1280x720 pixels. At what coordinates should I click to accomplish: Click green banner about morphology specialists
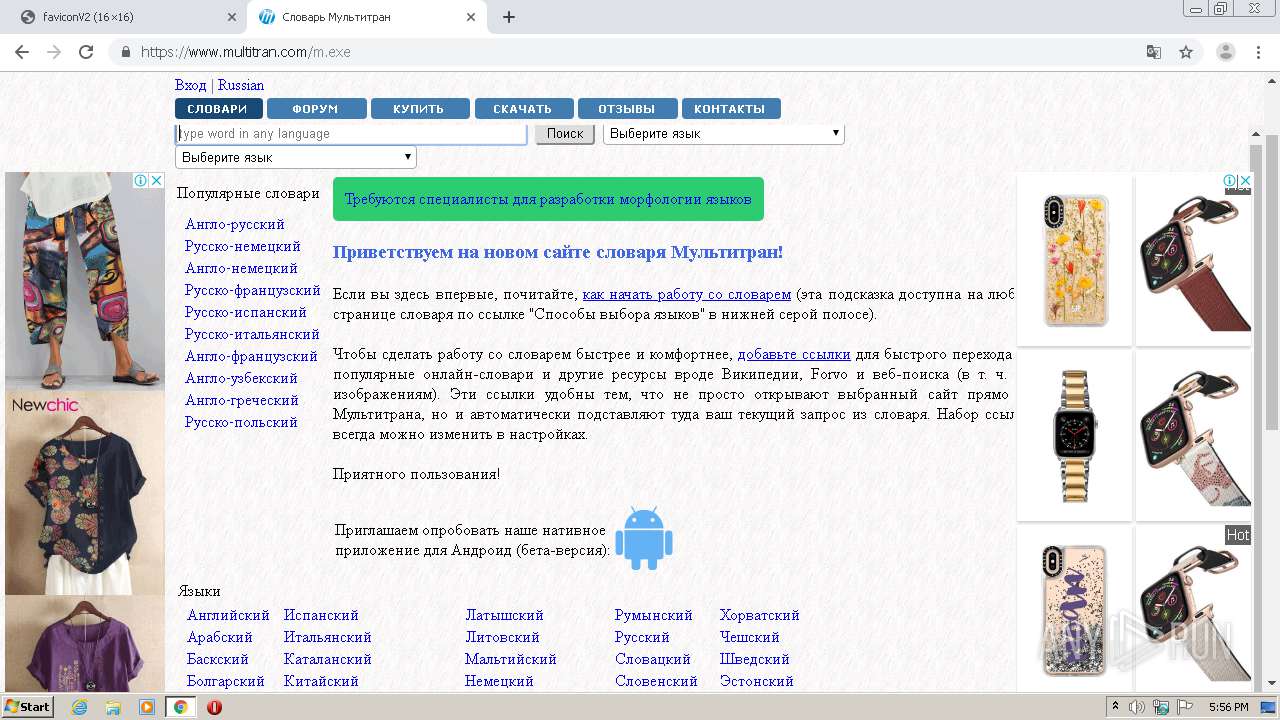548,199
